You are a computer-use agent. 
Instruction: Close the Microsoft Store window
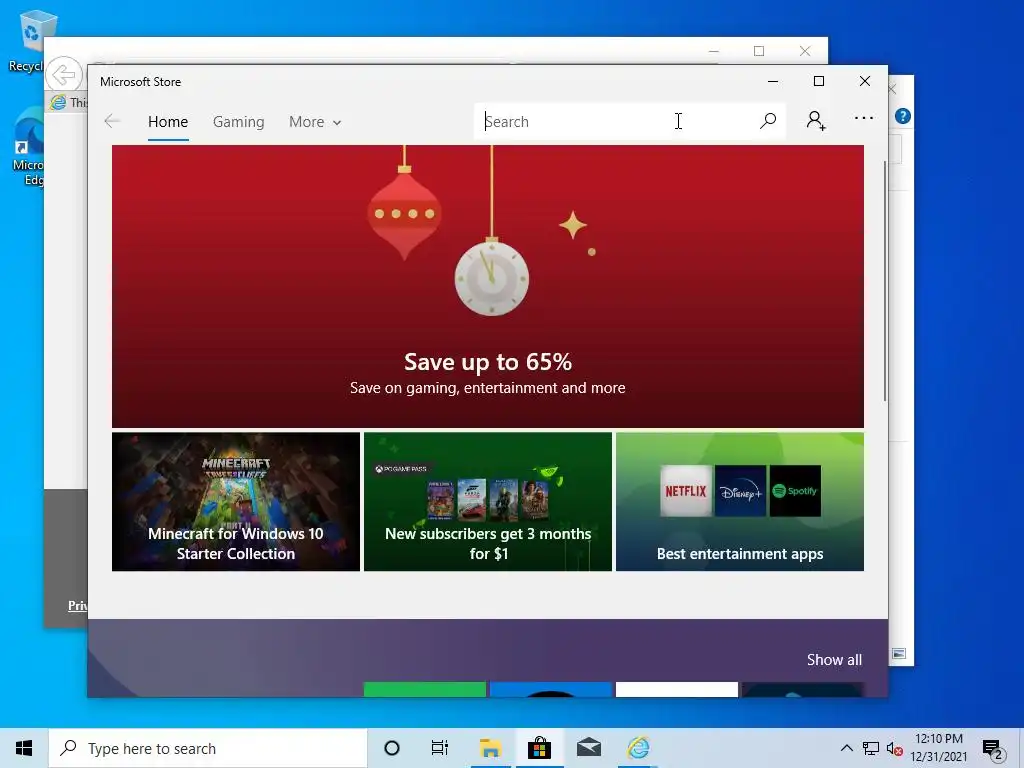pos(865,81)
